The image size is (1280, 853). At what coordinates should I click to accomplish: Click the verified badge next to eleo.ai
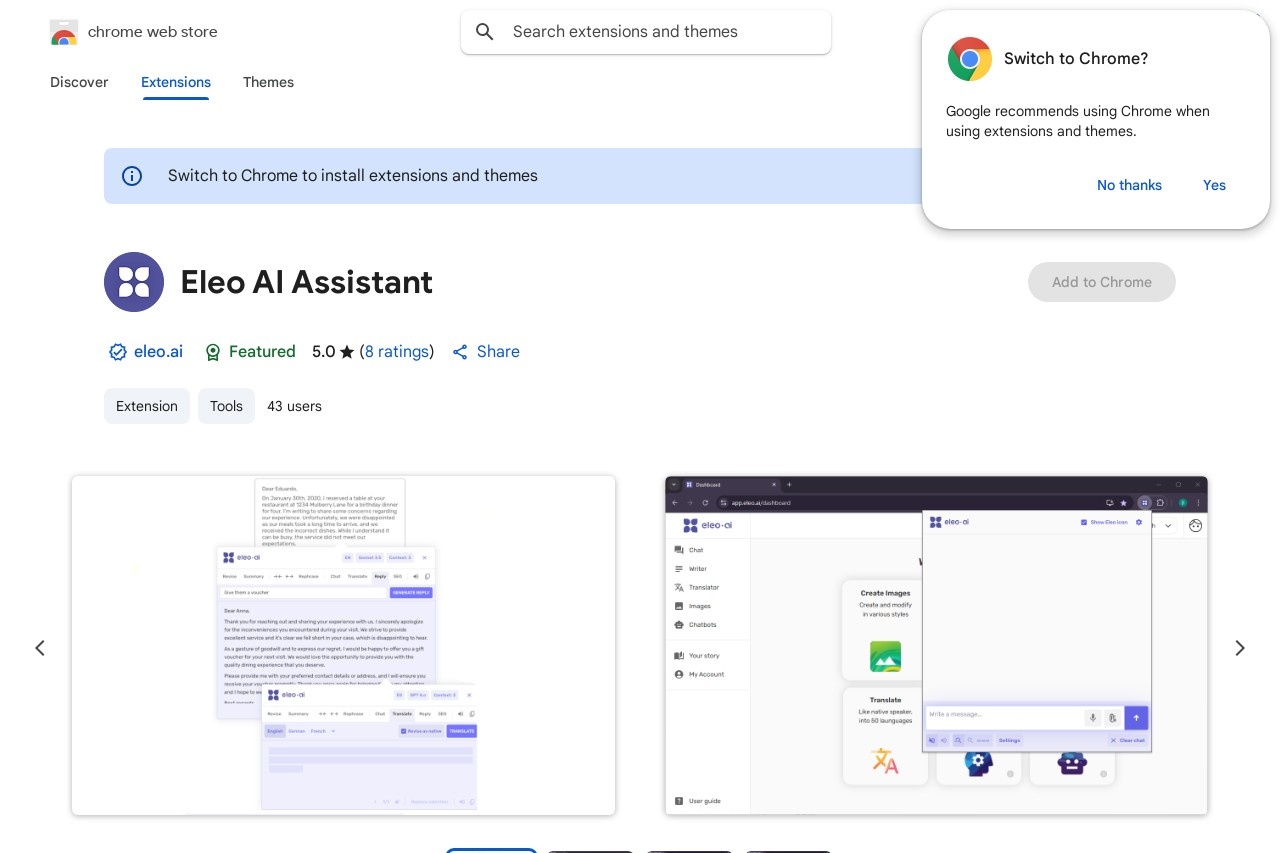click(x=118, y=352)
